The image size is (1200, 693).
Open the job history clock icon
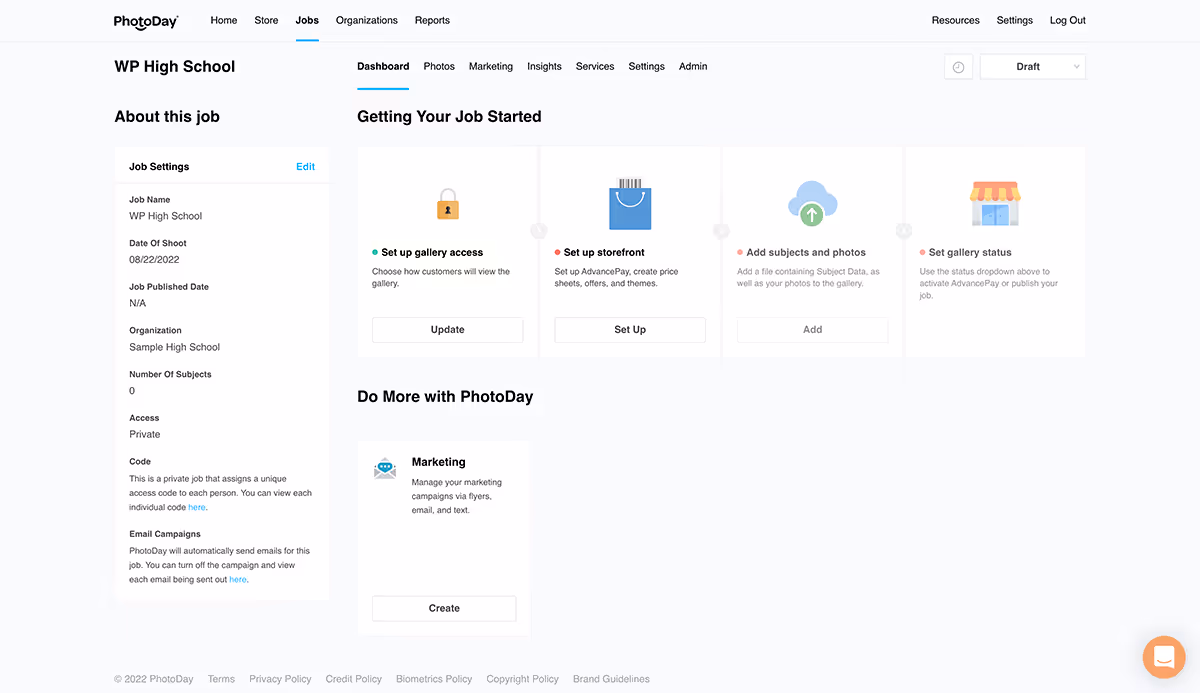pyautogui.click(x=958, y=67)
